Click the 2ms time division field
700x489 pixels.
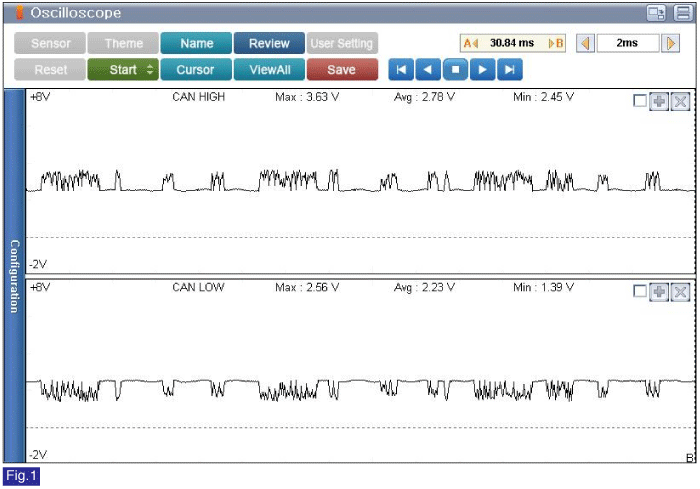pyautogui.click(x=628, y=43)
